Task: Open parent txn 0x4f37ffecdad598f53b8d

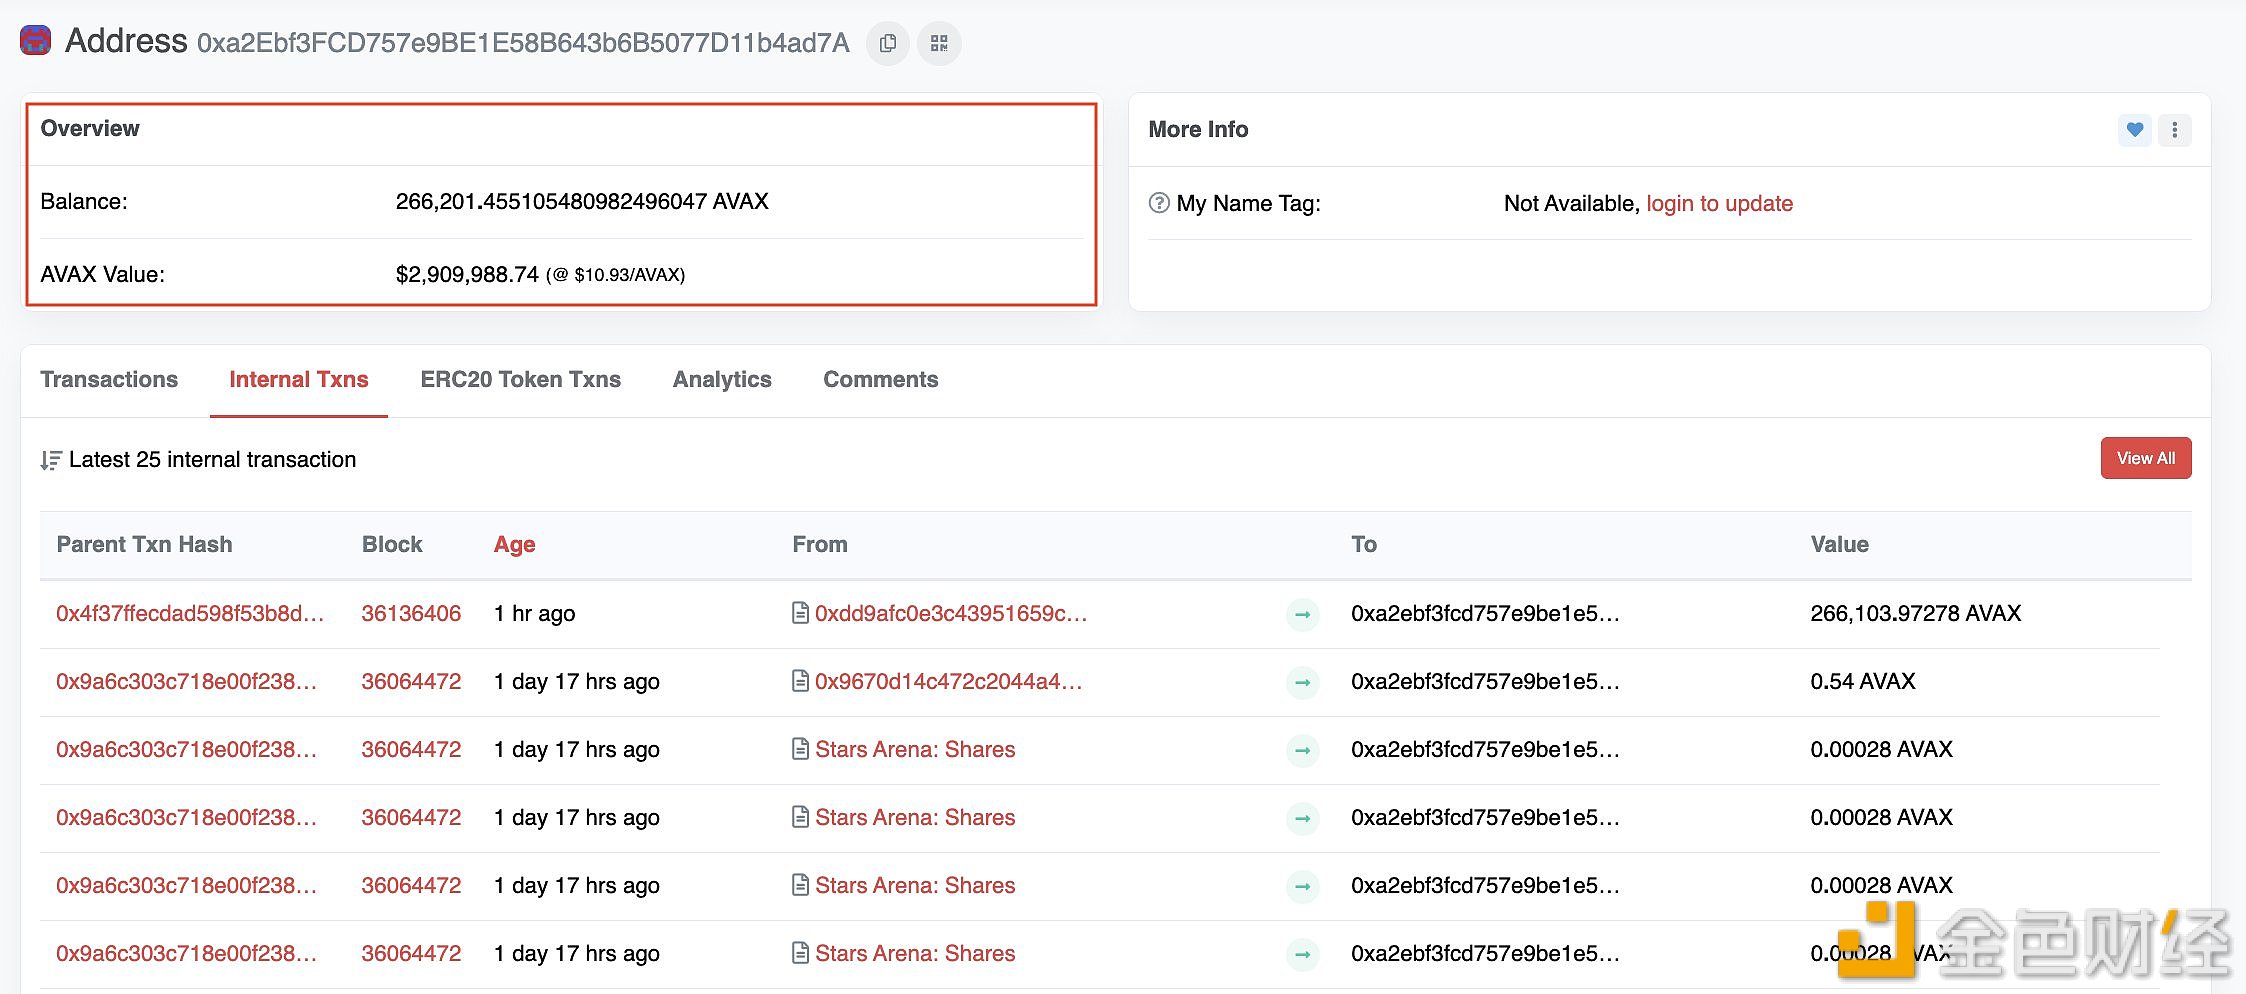Action: click(x=190, y=613)
